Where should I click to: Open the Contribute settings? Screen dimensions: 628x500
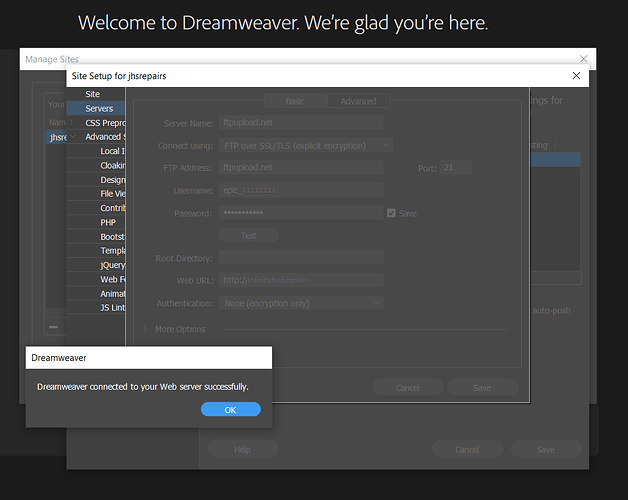point(113,208)
